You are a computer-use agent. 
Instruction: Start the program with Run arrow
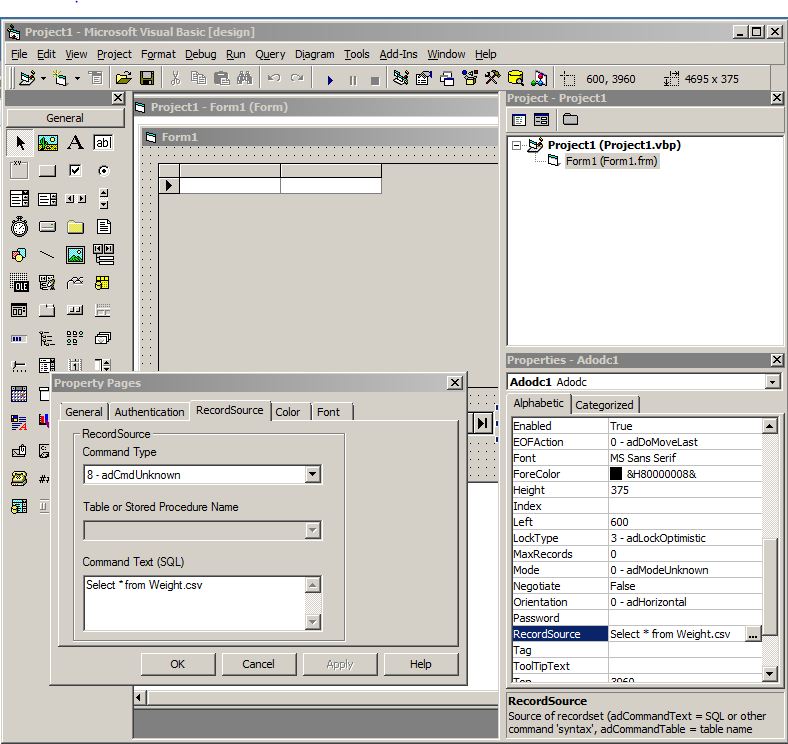[x=330, y=79]
